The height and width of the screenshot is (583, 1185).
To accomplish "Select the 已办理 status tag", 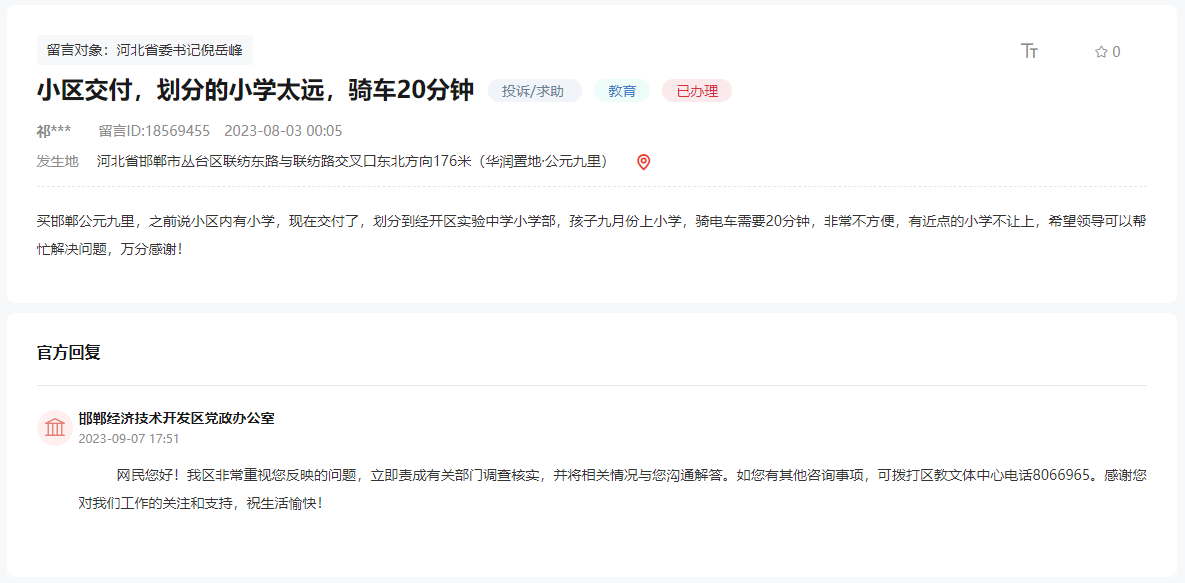I will tap(697, 91).
